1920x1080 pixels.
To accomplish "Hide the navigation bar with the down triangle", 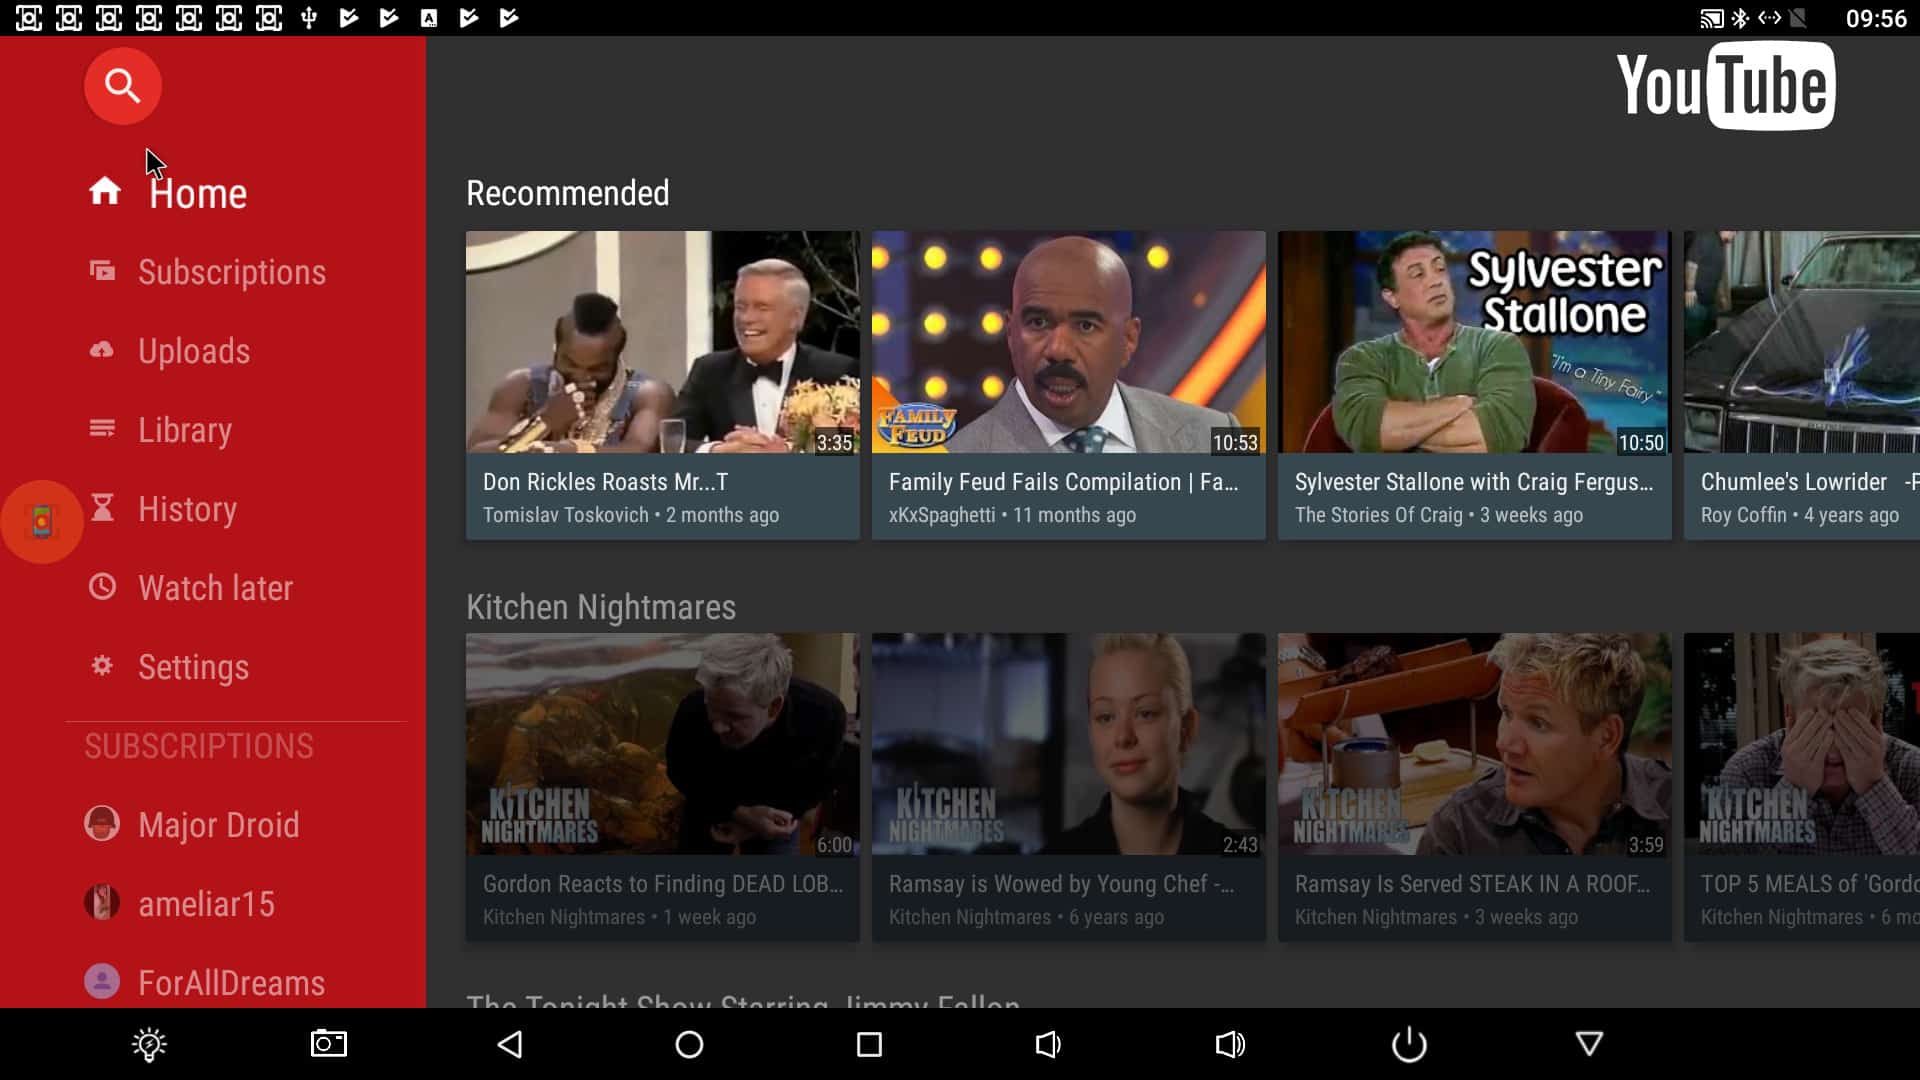I will pos(1589,1044).
